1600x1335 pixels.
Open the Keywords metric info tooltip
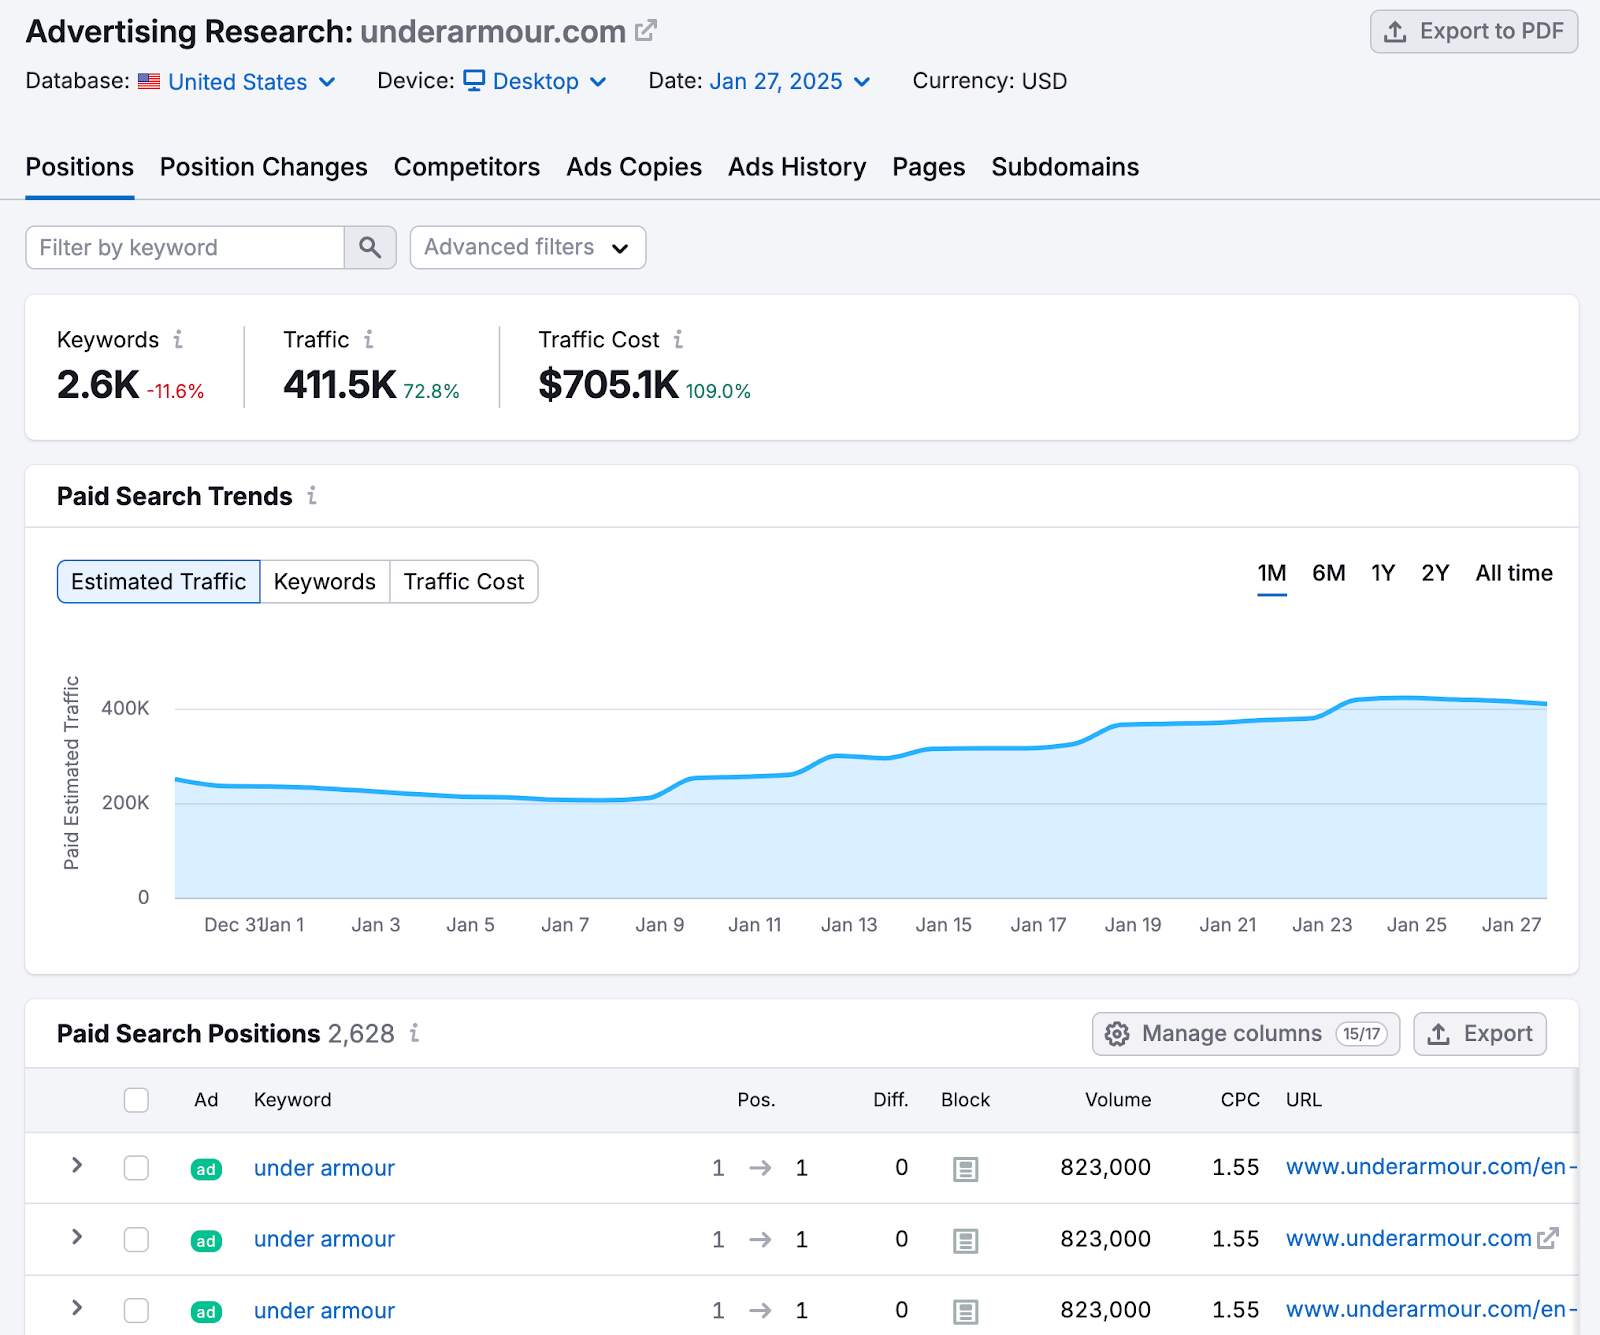click(x=179, y=340)
